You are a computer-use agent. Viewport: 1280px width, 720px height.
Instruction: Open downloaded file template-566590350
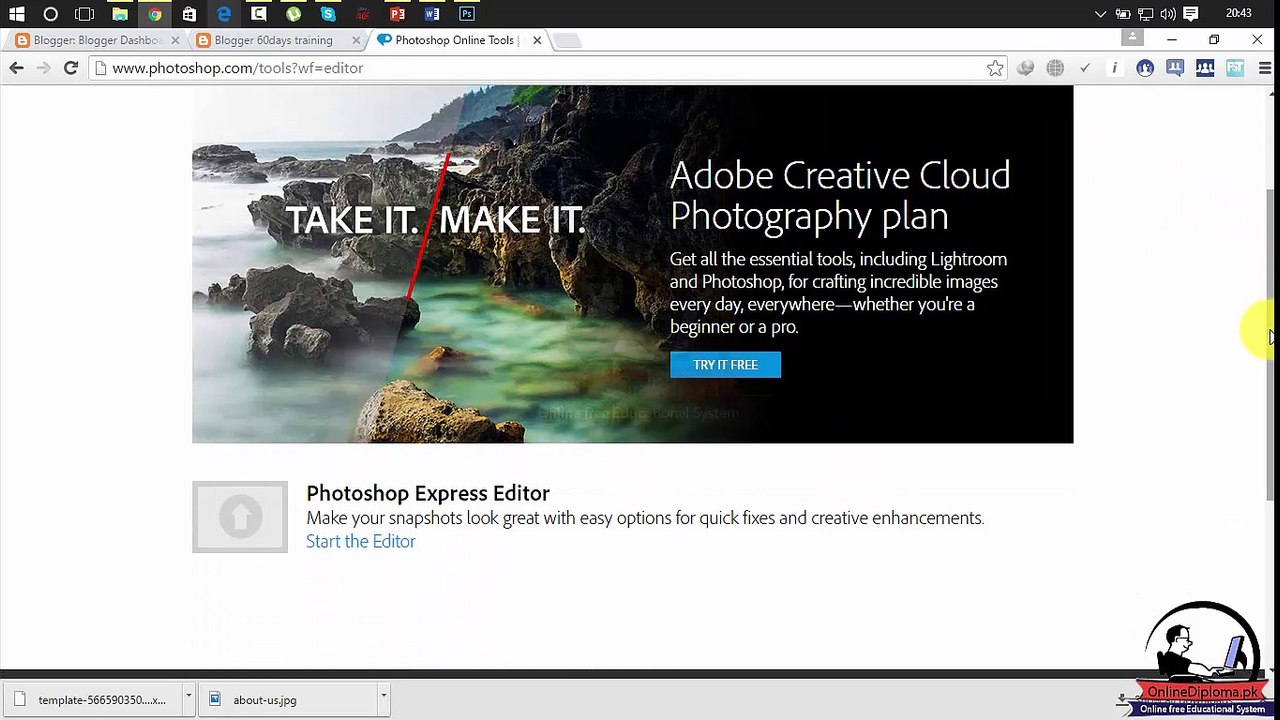click(x=93, y=700)
